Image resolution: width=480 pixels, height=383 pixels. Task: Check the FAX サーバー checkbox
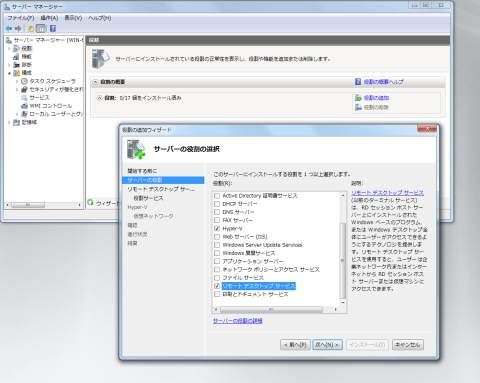[217, 220]
